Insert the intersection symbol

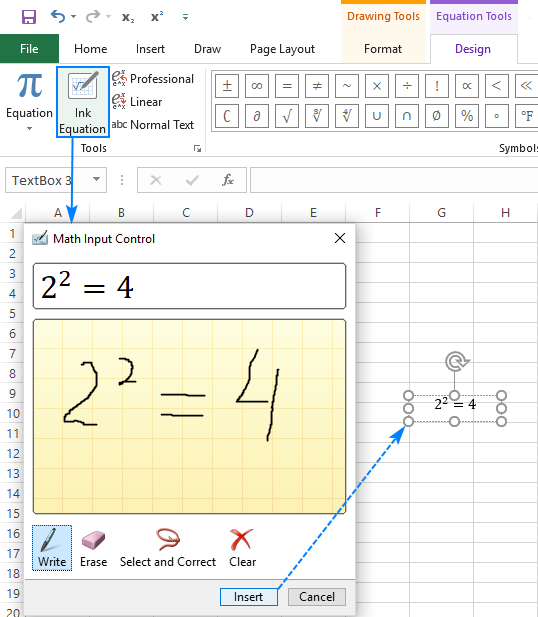point(407,116)
